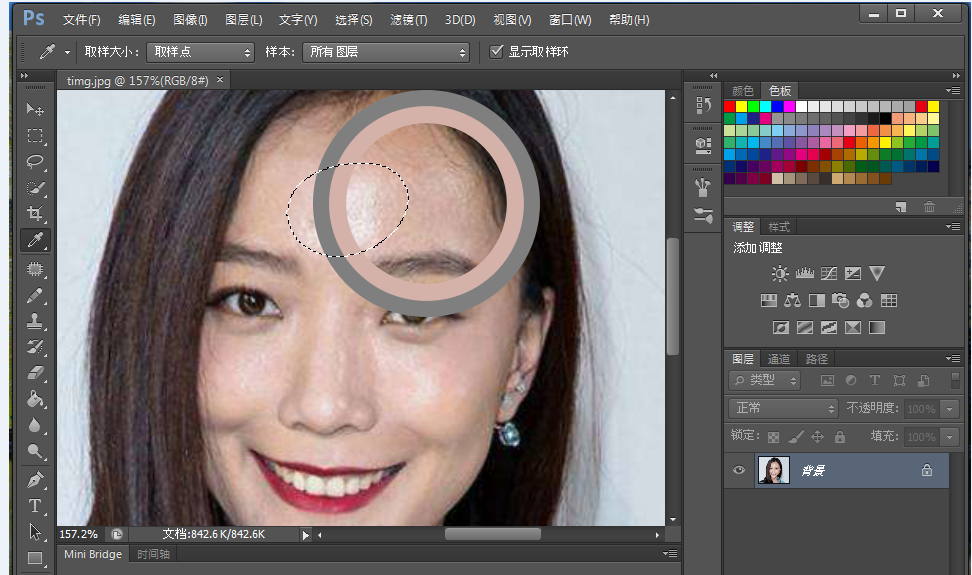Image resolution: width=972 pixels, height=575 pixels.
Task: Open the 取样大小 dropdown
Action: coord(201,52)
